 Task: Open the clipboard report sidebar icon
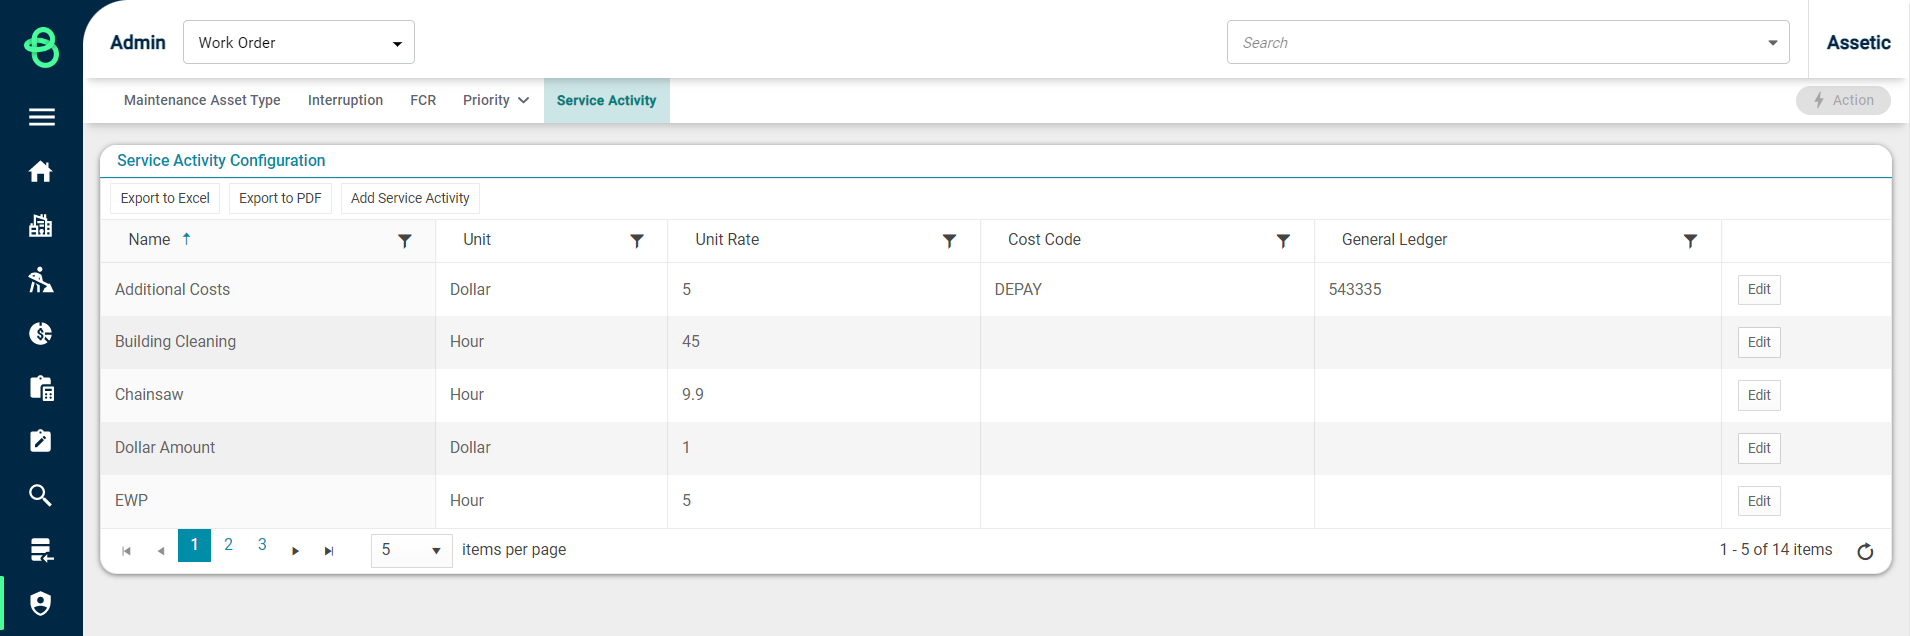tap(41, 387)
